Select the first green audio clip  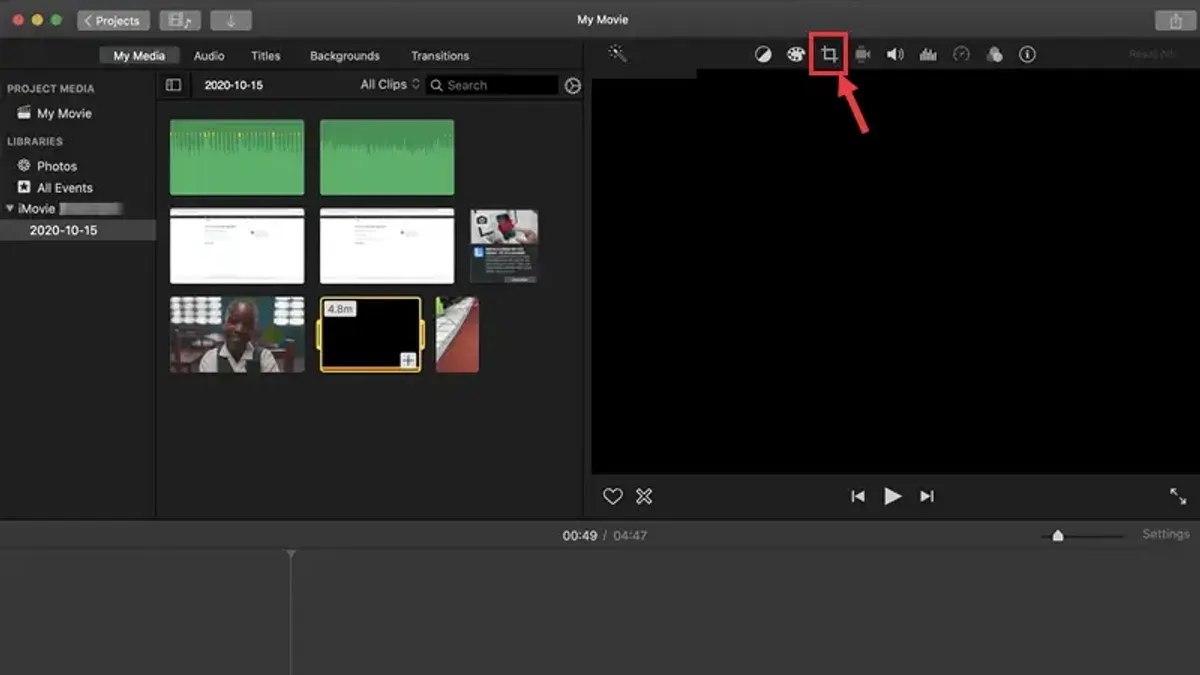tap(237, 157)
